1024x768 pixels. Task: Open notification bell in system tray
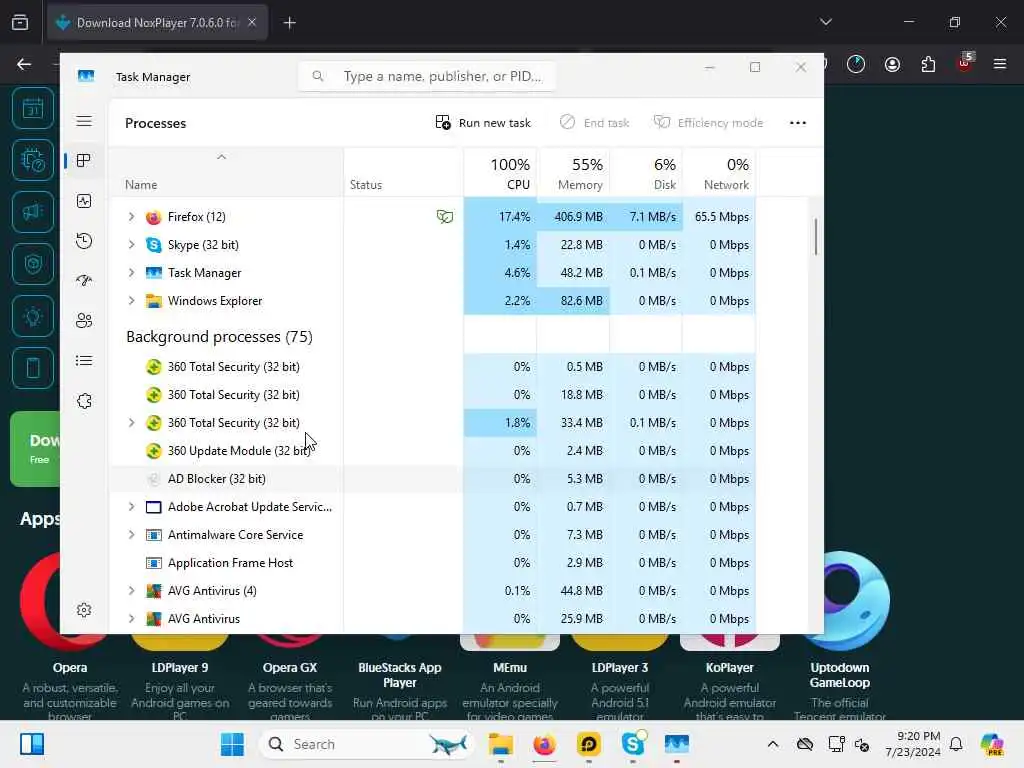point(956,744)
